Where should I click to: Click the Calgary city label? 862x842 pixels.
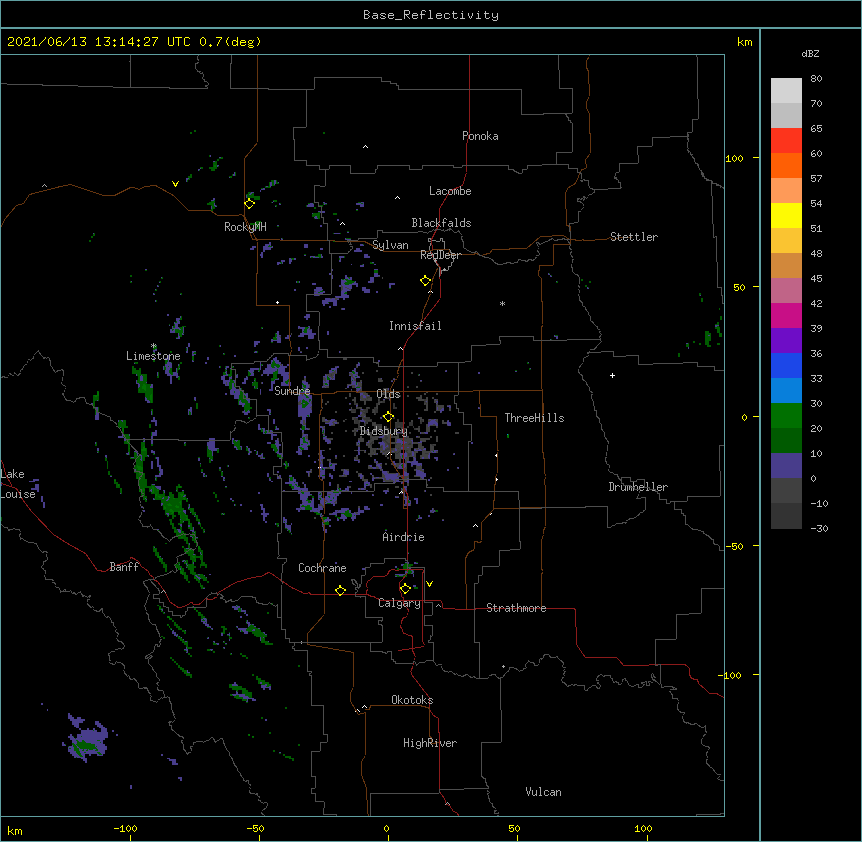click(x=400, y=603)
